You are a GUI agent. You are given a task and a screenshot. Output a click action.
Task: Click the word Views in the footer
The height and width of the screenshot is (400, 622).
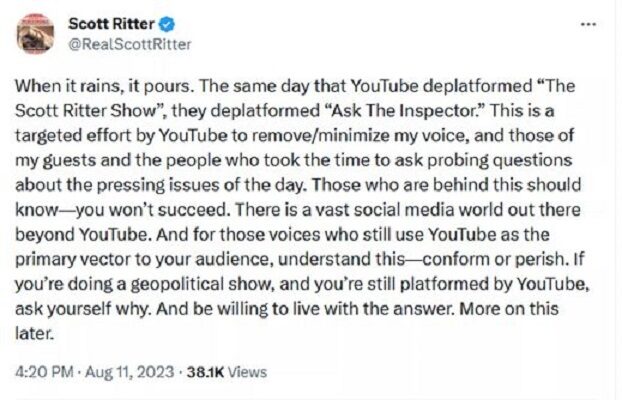(248, 372)
